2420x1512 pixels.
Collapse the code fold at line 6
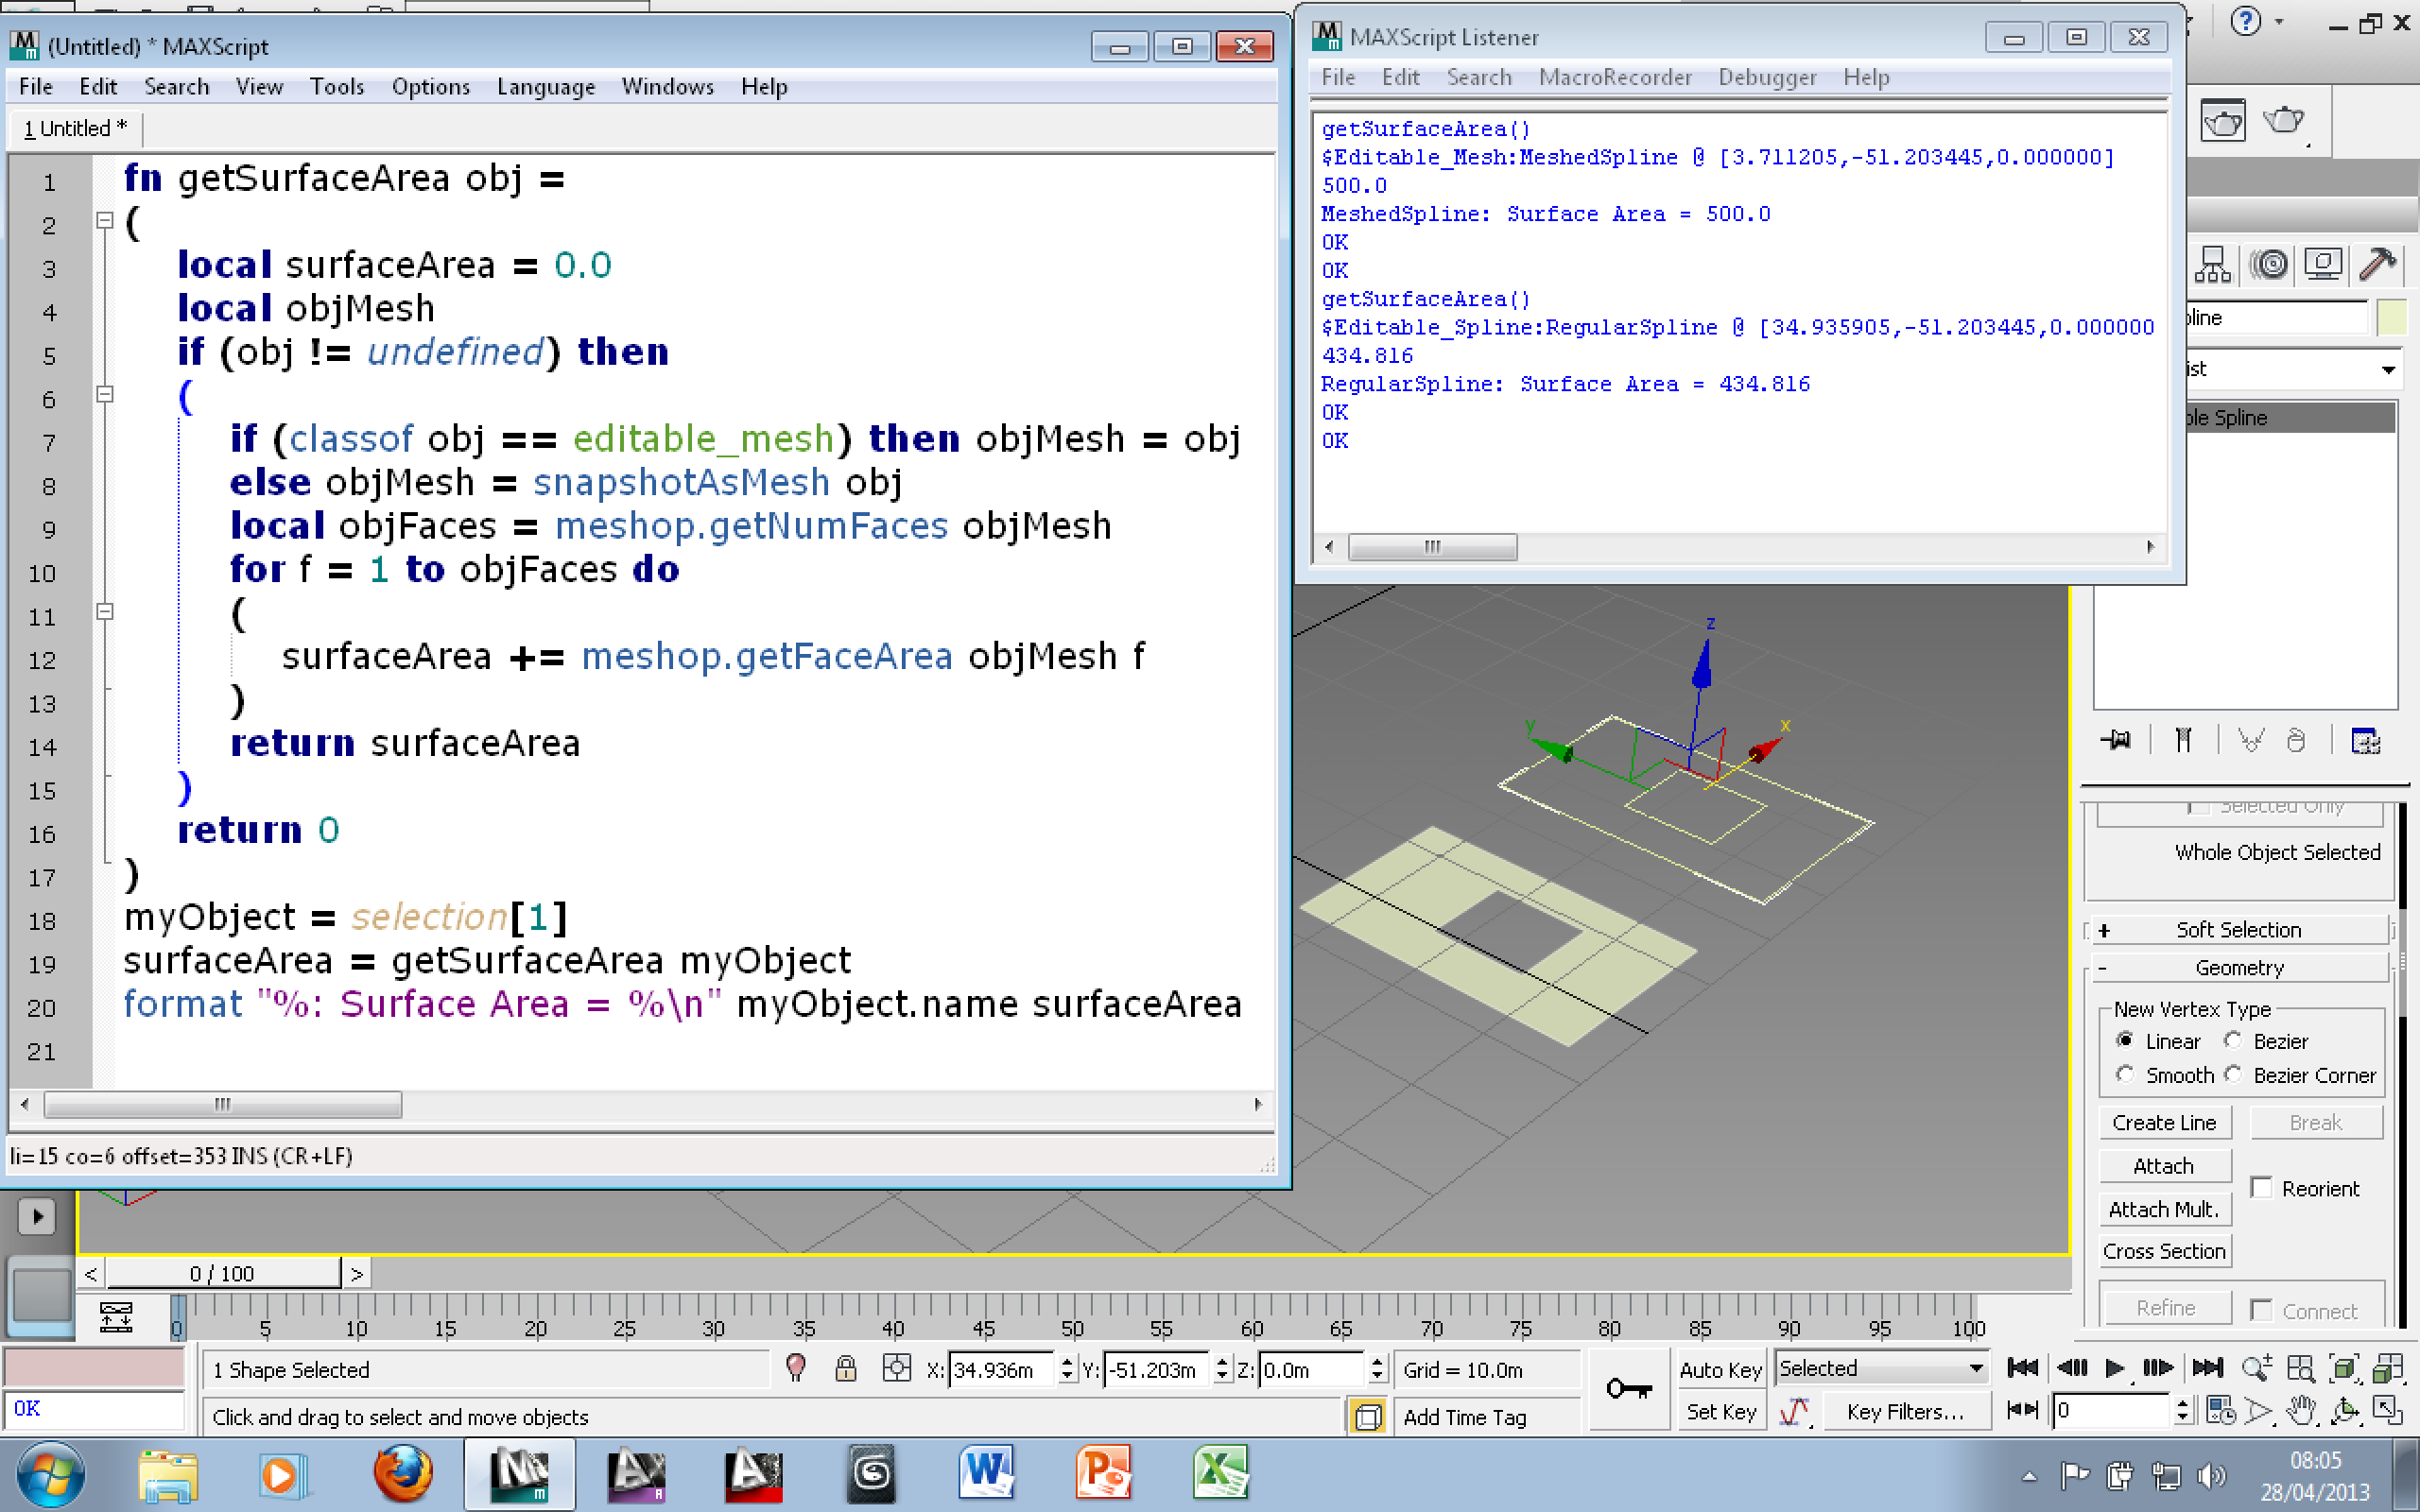105,394
